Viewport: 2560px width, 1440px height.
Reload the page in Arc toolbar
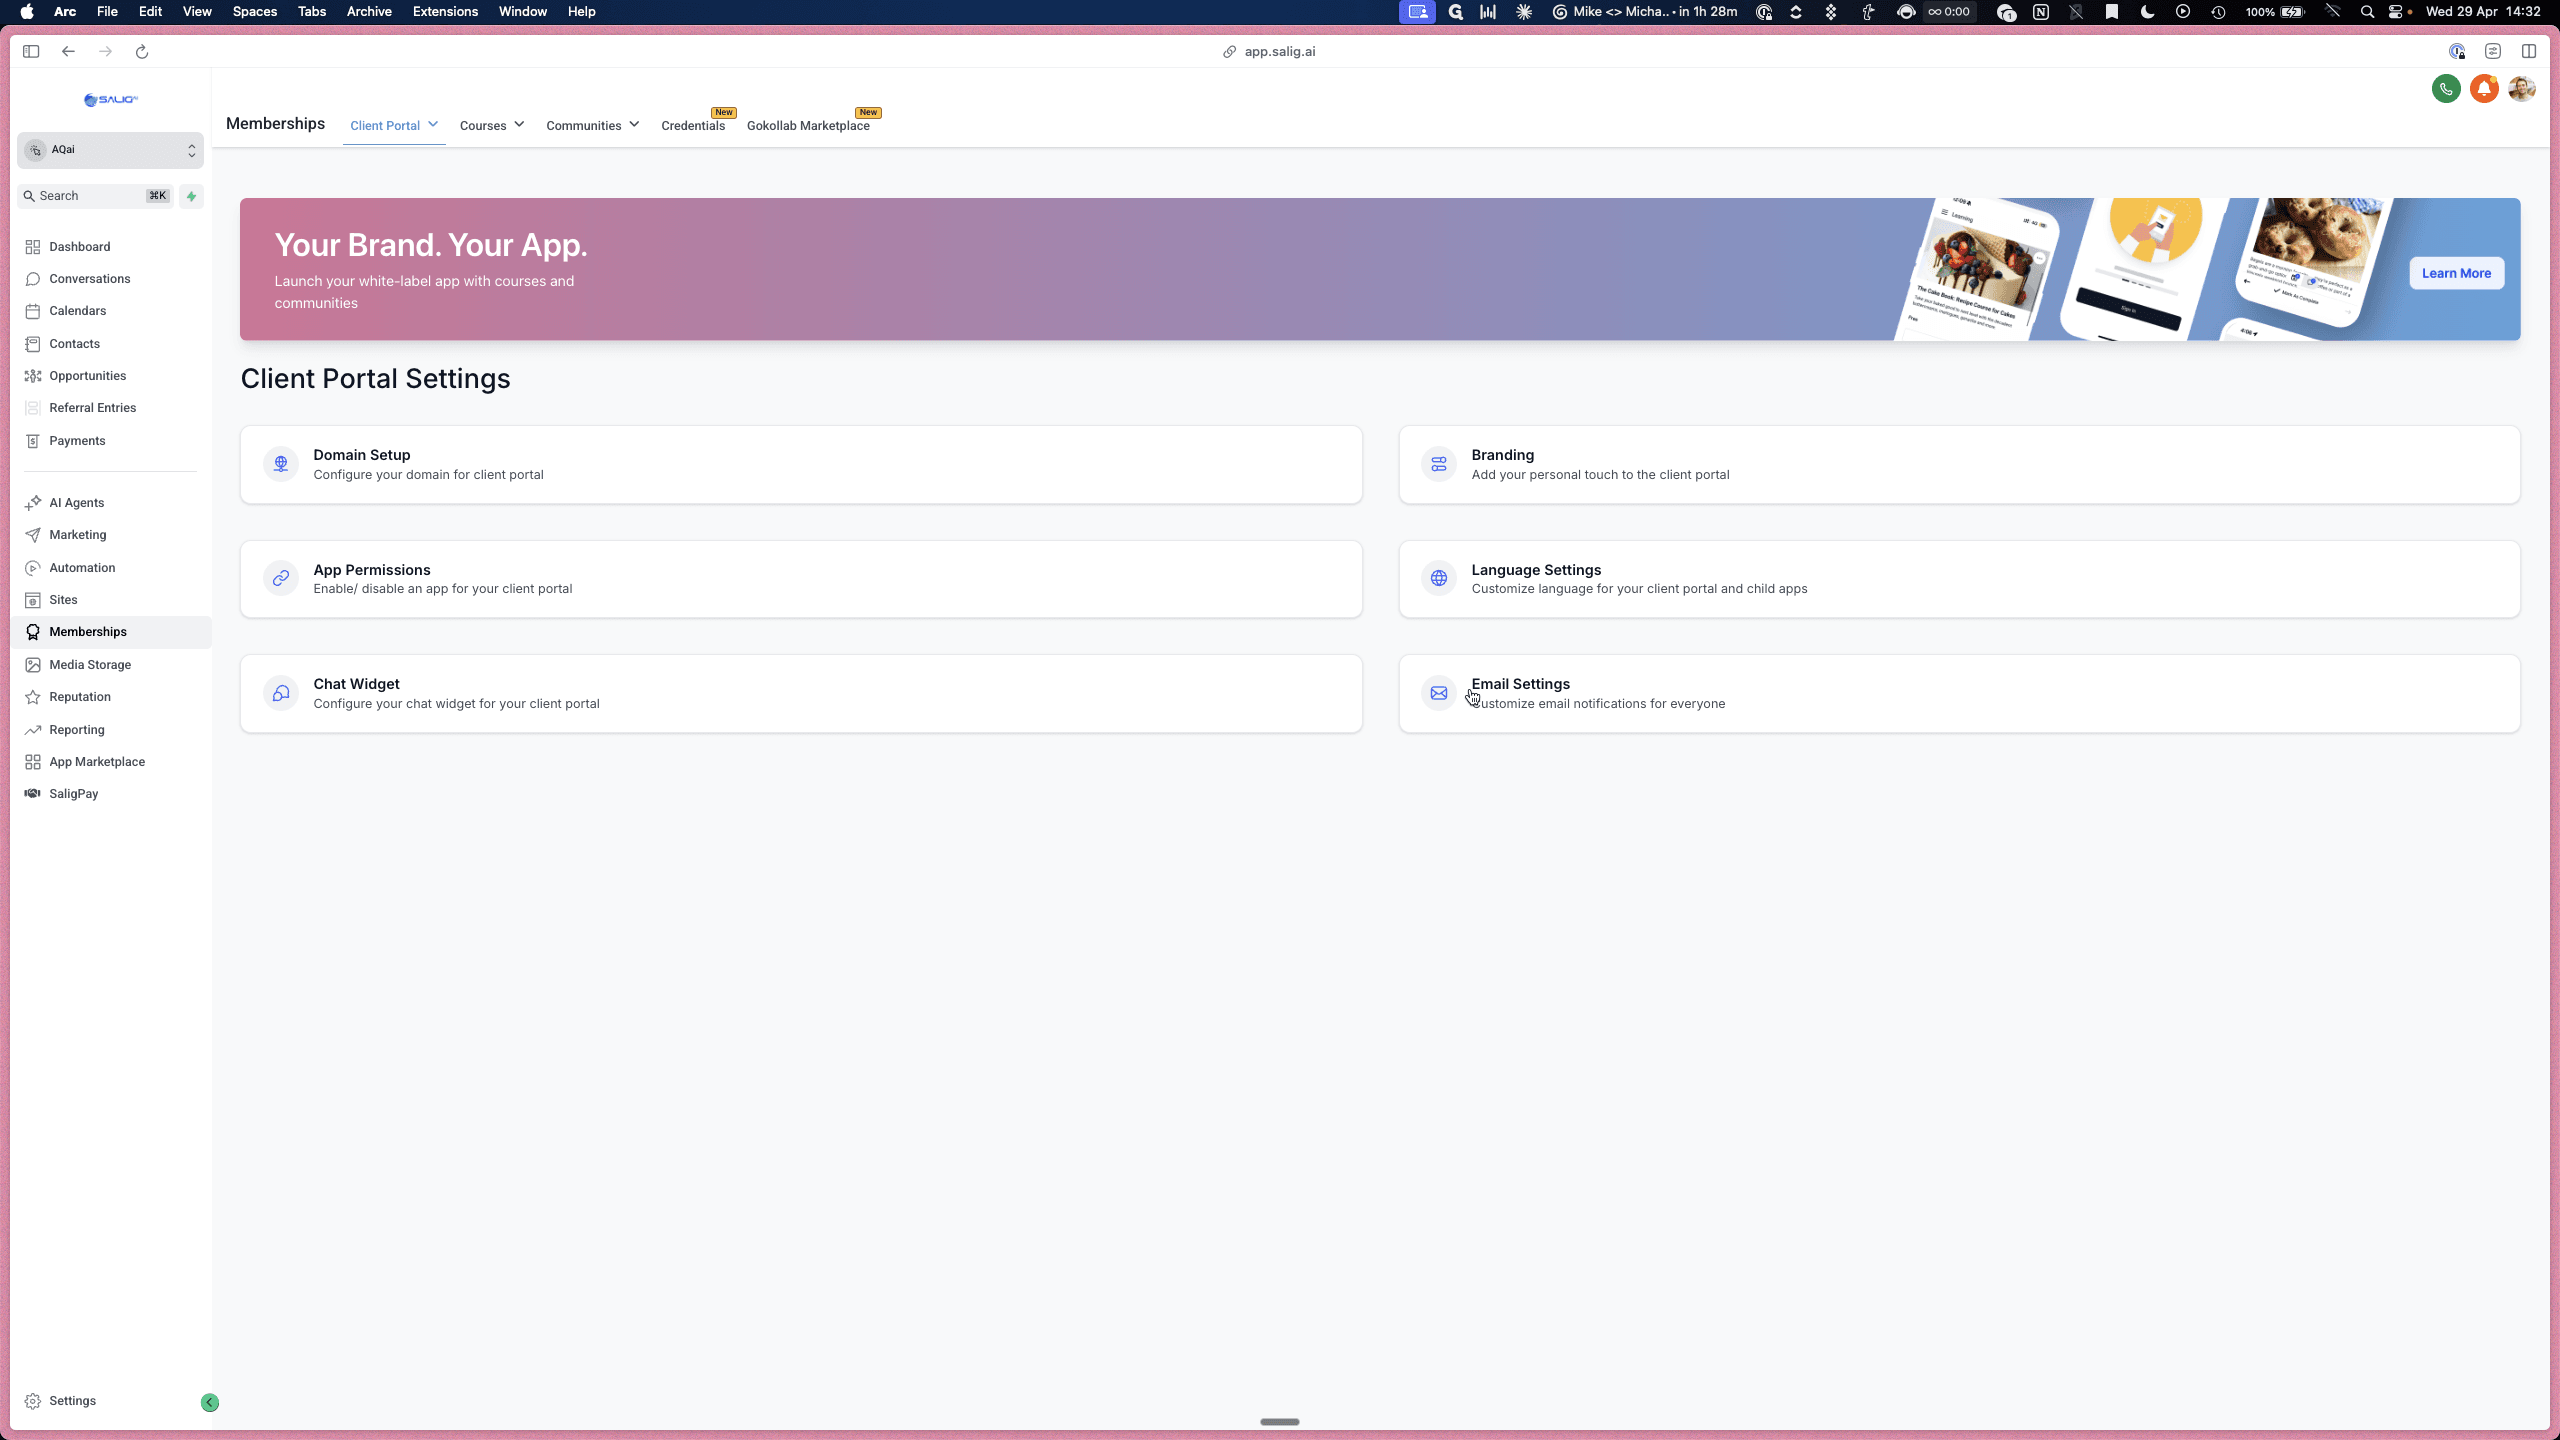(x=142, y=52)
